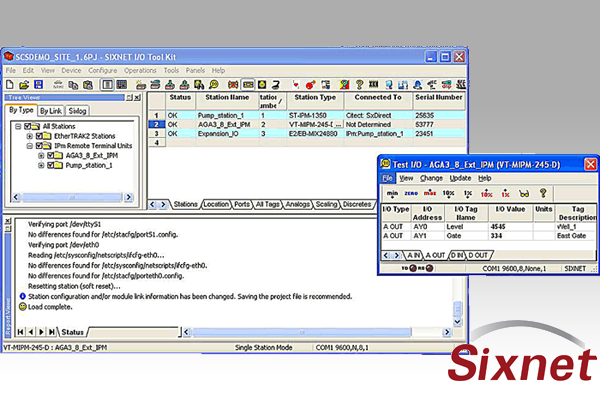
Task: Open the Tools menu
Action: click(171, 70)
